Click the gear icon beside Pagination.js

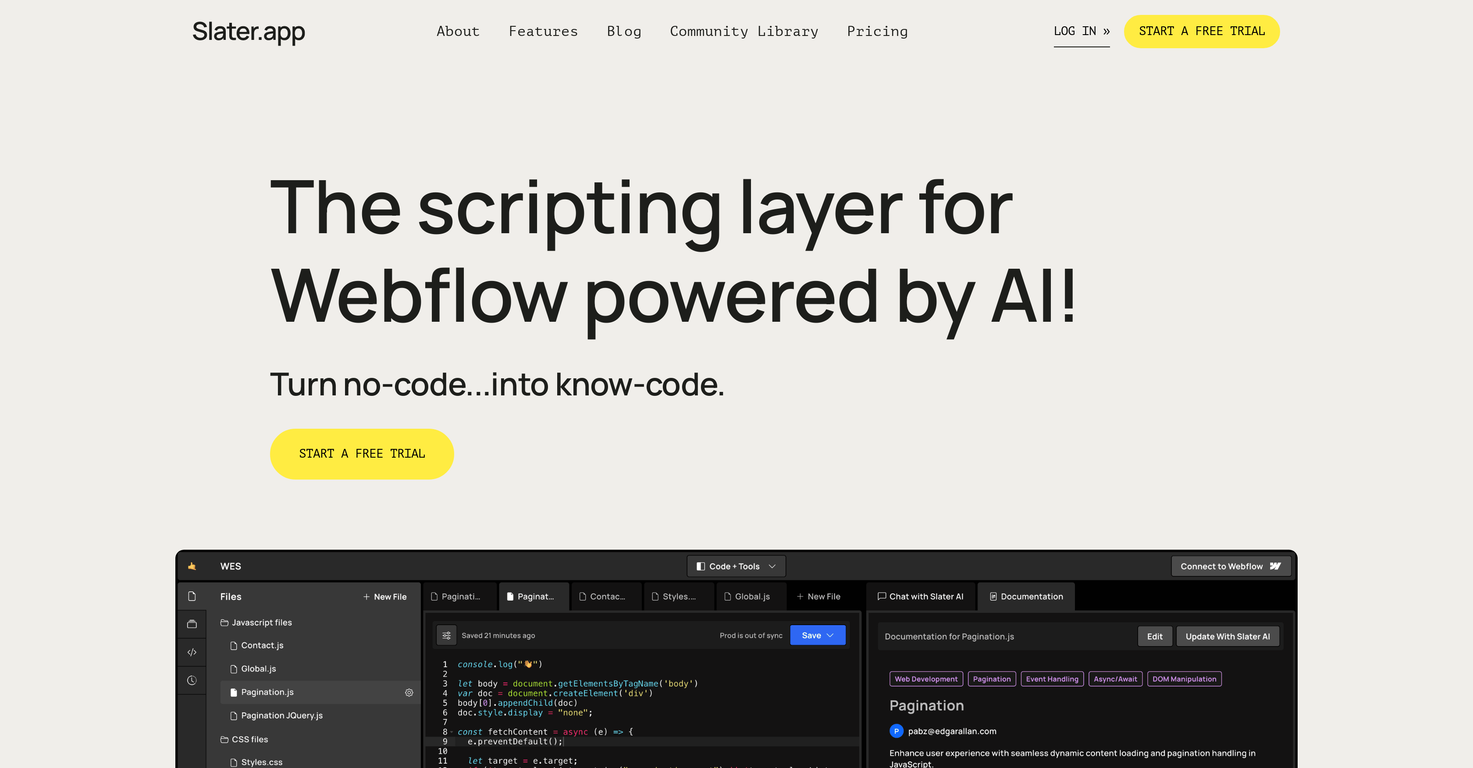pos(409,692)
